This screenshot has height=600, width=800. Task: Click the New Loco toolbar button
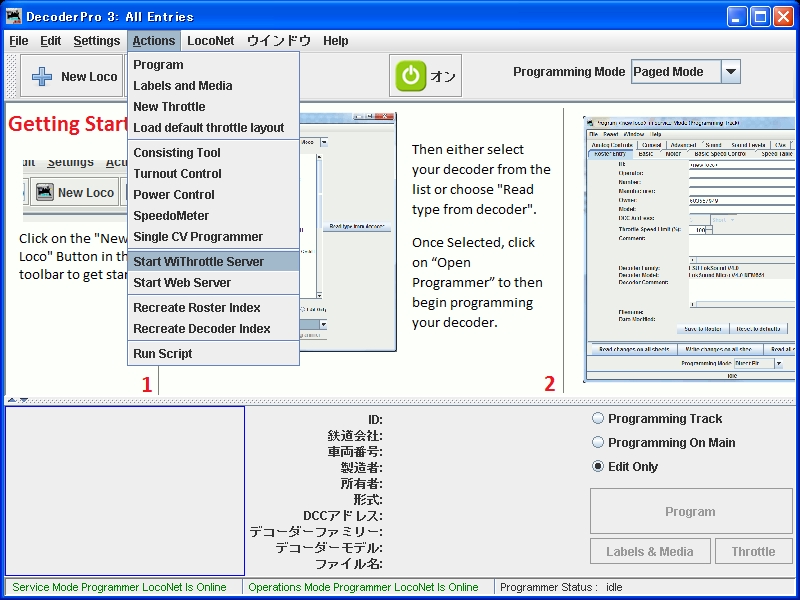(x=72, y=76)
